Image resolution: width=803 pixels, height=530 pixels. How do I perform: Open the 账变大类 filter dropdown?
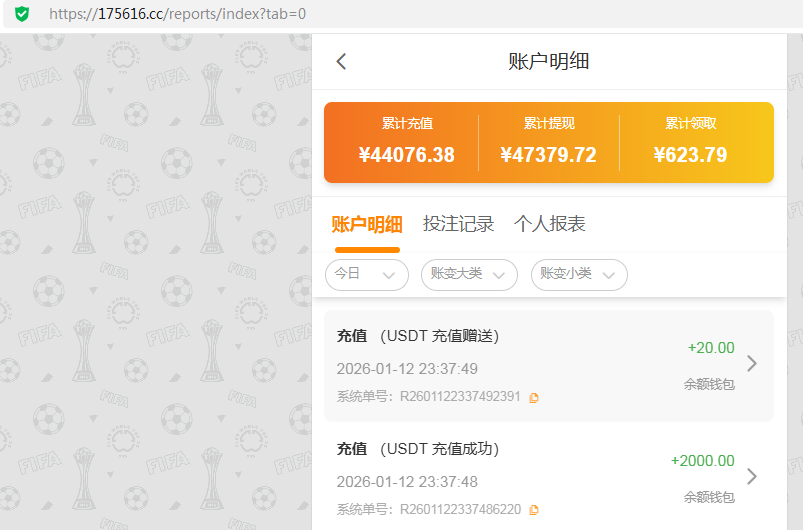pos(469,274)
